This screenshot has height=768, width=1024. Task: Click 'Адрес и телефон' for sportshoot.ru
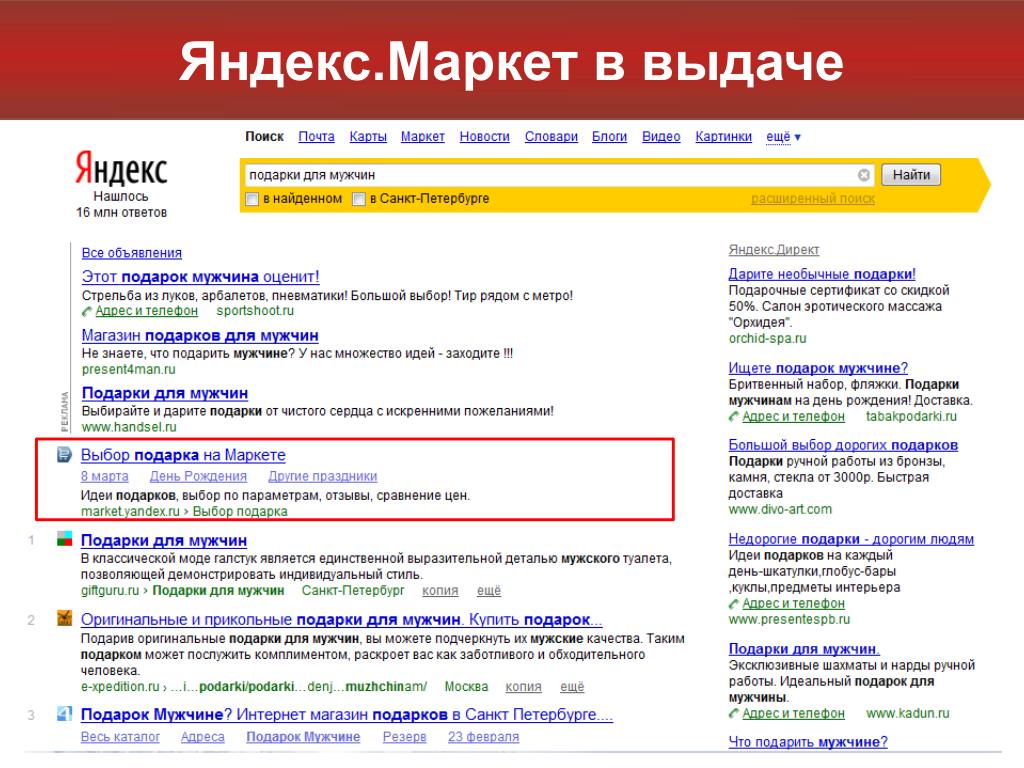tap(147, 311)
